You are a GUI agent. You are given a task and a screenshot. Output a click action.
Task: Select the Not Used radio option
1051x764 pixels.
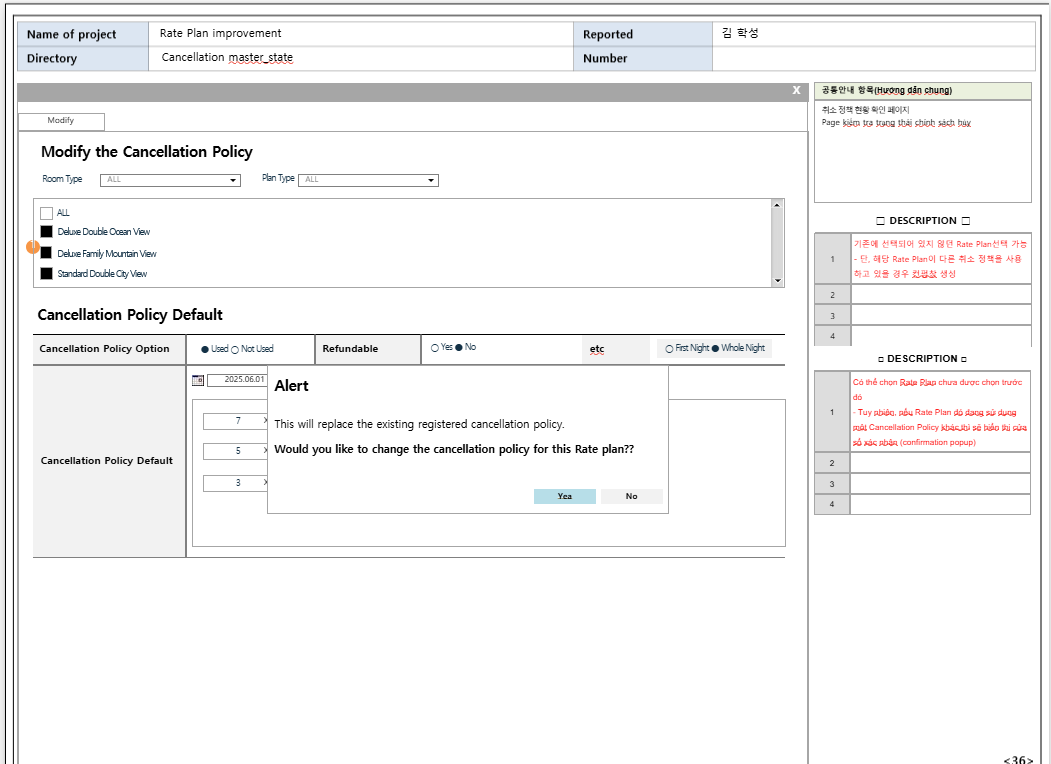coord(235,349)
